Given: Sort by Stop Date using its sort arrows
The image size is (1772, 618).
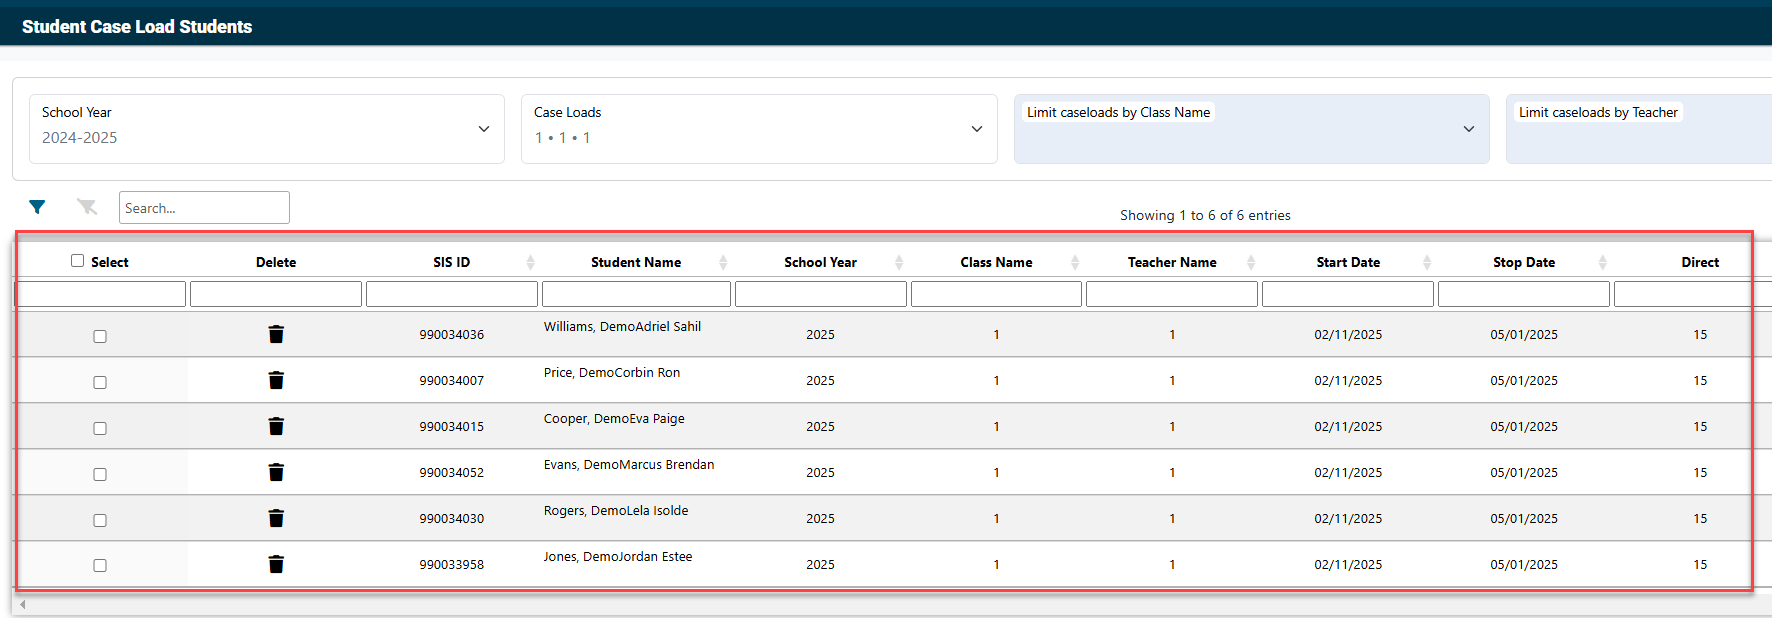Looking at the screenshot, I should point(1603,262).
